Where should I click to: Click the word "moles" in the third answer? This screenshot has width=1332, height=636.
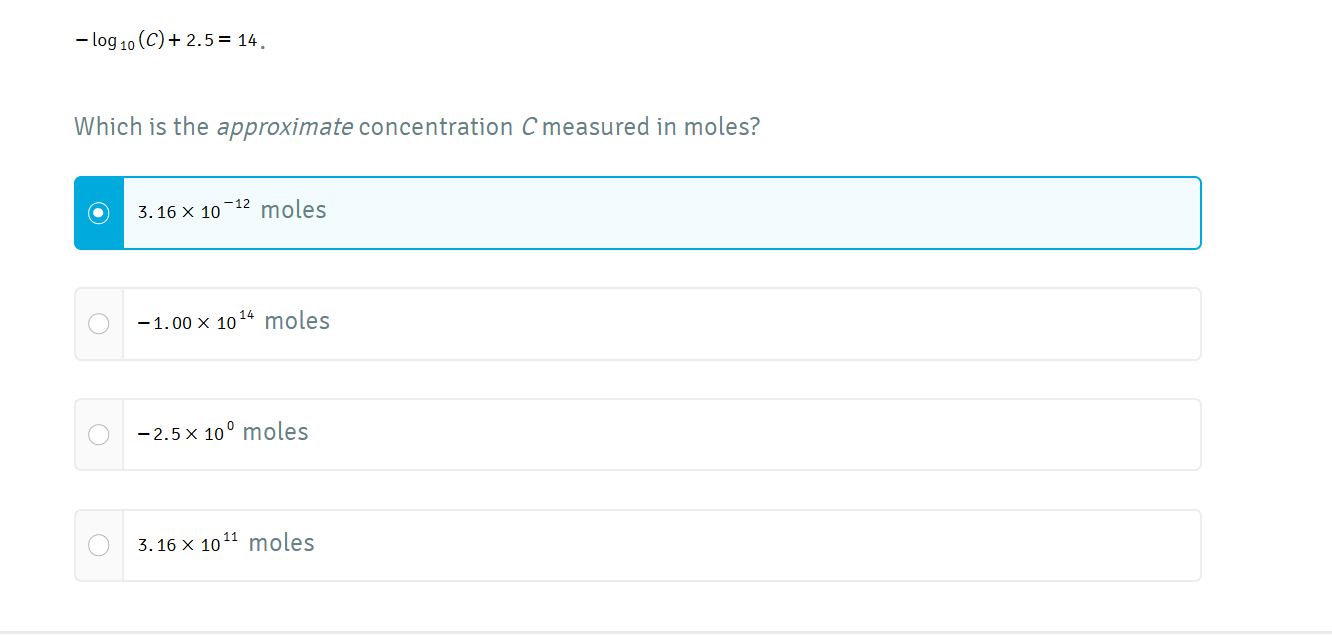tap(276, 432)
